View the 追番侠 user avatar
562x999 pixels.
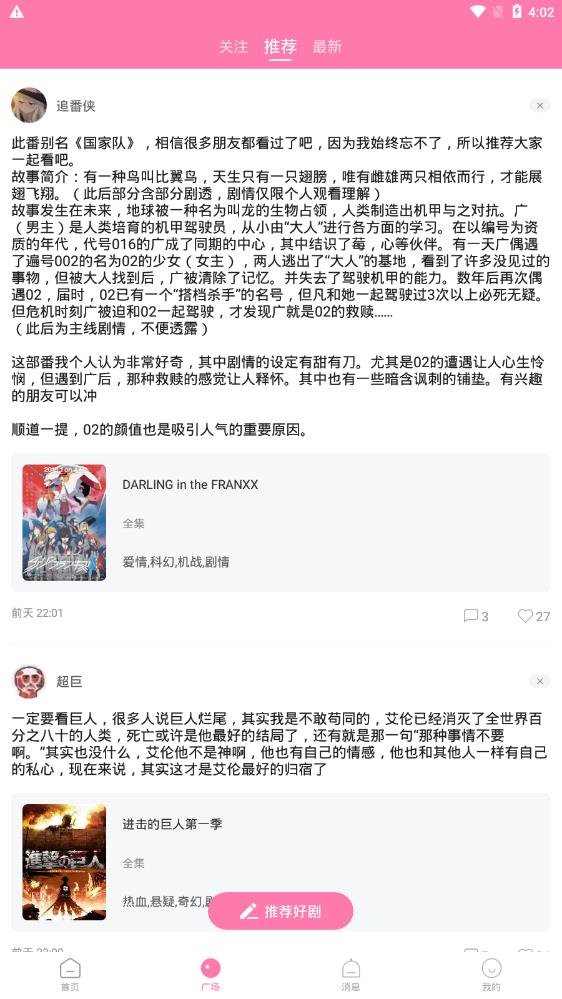(29, 105)
